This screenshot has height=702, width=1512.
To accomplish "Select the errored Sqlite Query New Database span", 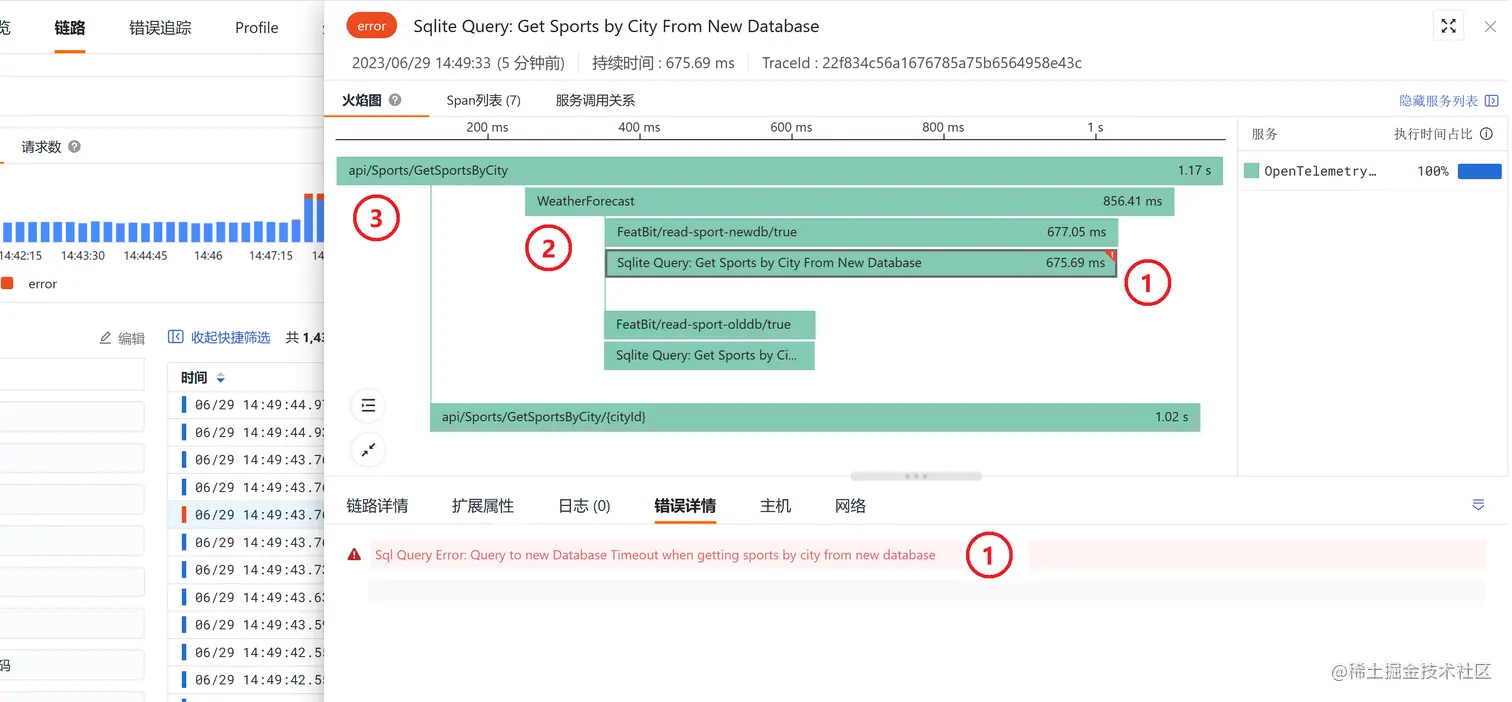I will click(x=861, y=263).
